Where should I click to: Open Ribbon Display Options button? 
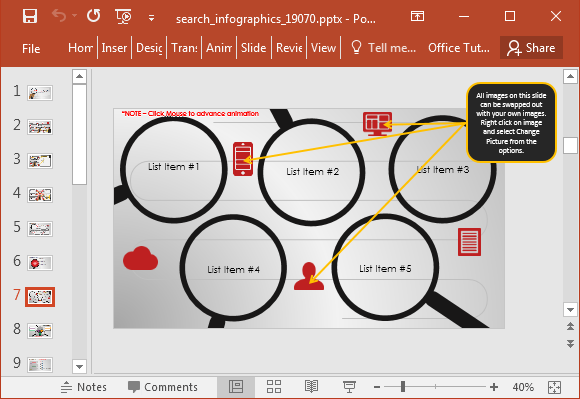417,16
